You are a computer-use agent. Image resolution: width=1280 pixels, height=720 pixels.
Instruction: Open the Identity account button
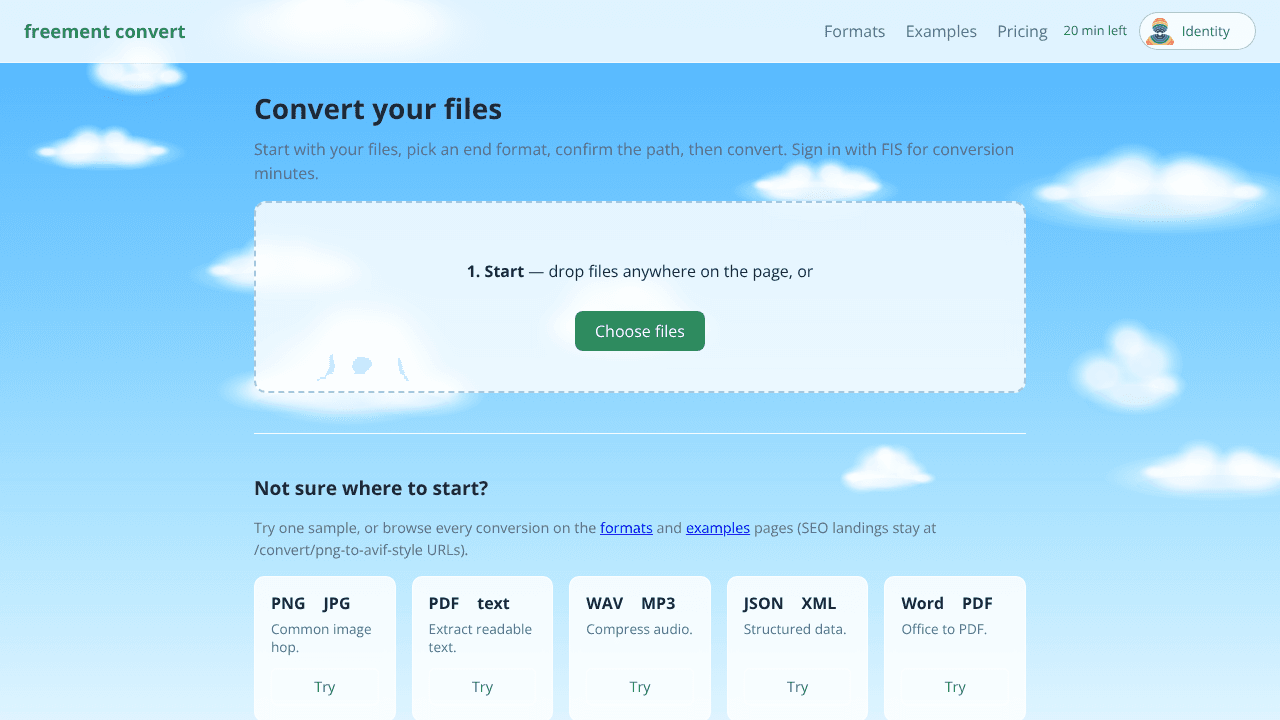pos(1197,31)
